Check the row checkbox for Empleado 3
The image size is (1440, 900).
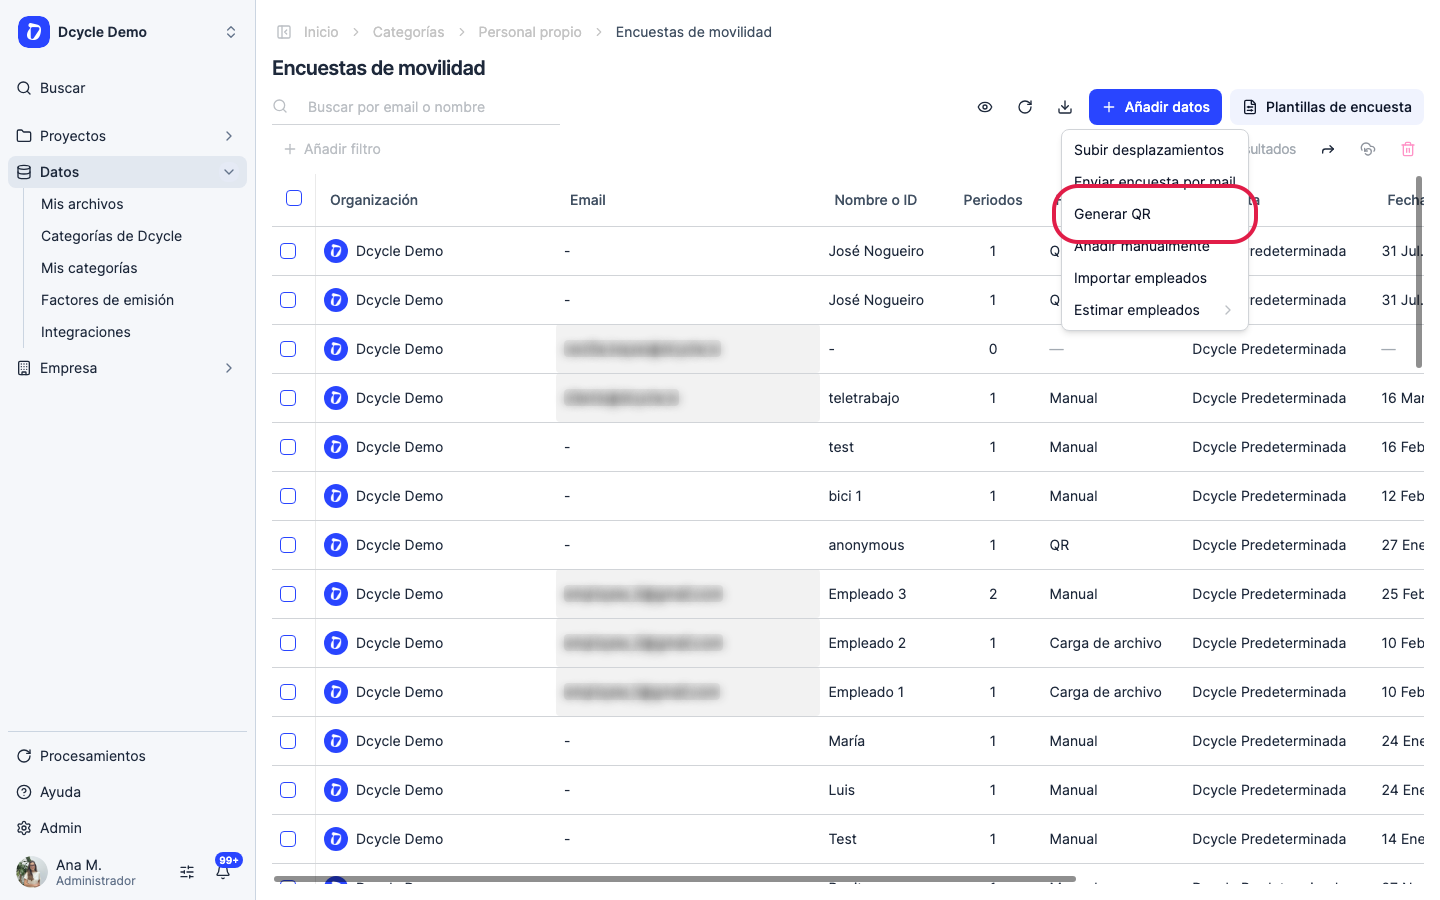pos(288,594)
